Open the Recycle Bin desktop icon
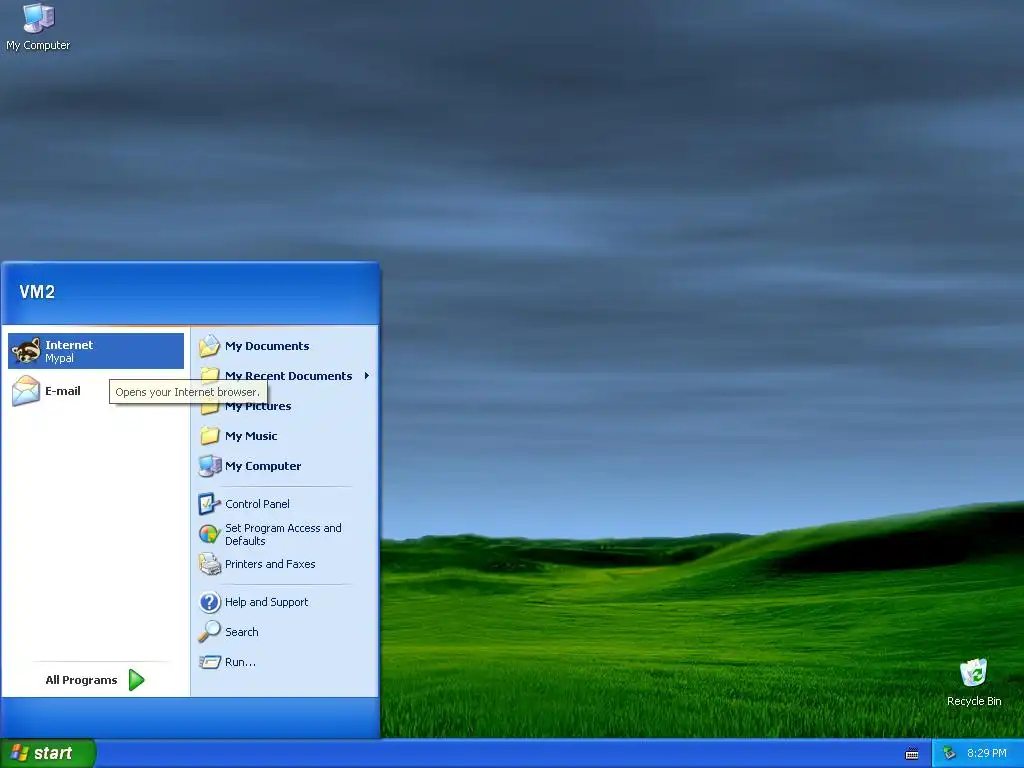 [x=973, y=682]
